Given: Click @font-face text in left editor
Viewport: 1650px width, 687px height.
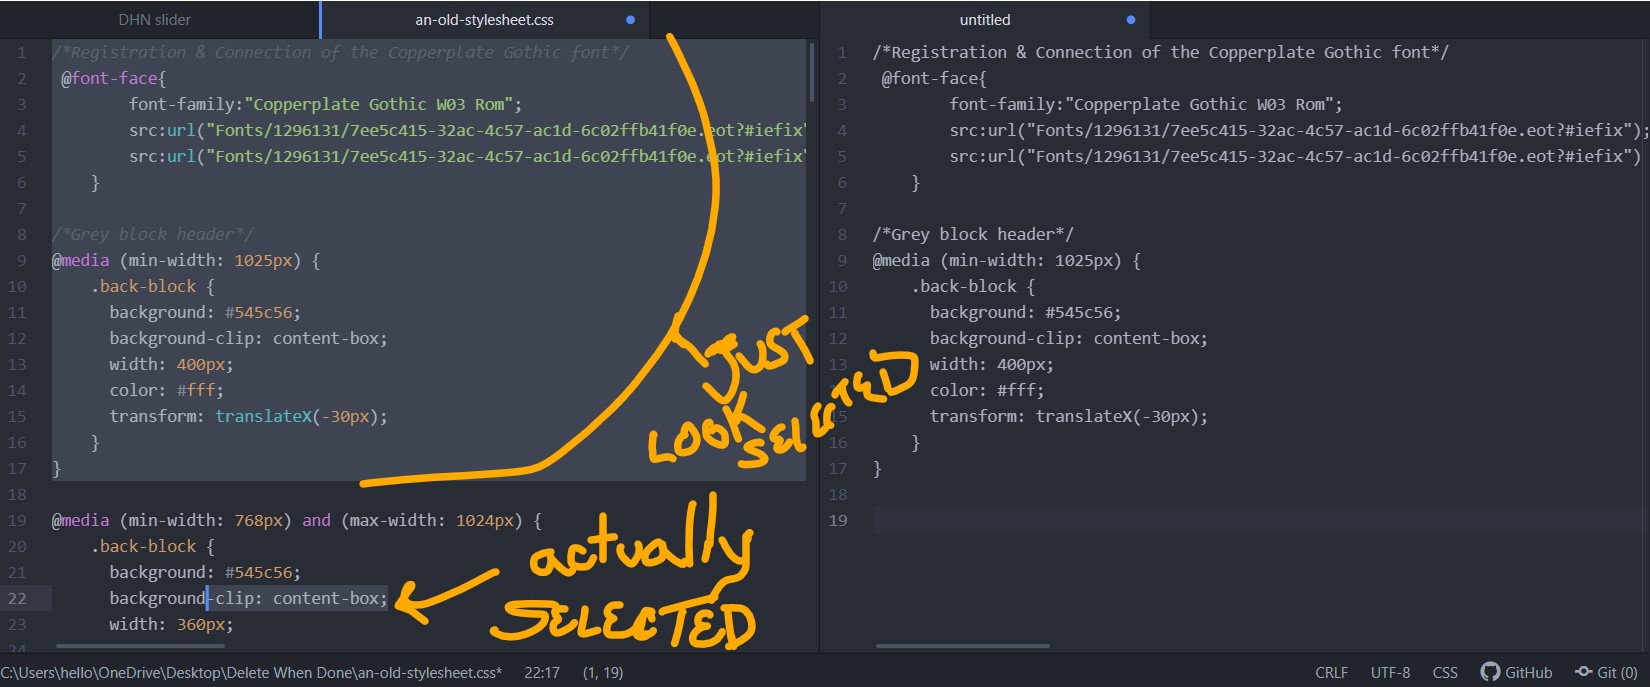Looking at the screenshot, I should coord(113,78).
